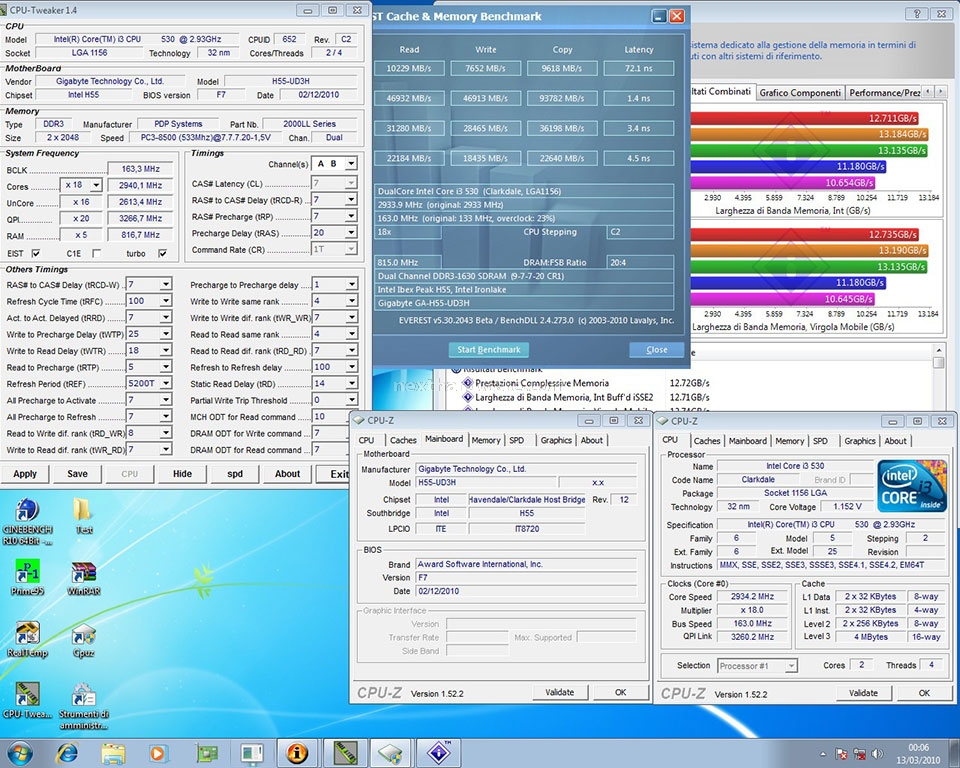The image size is (960, 768).
Task: Click the Action Center flag tray icon
Action: [841, 754]
